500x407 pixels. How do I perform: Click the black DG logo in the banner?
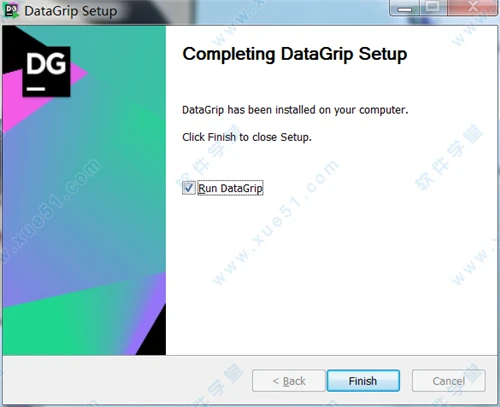coord(46,71)
